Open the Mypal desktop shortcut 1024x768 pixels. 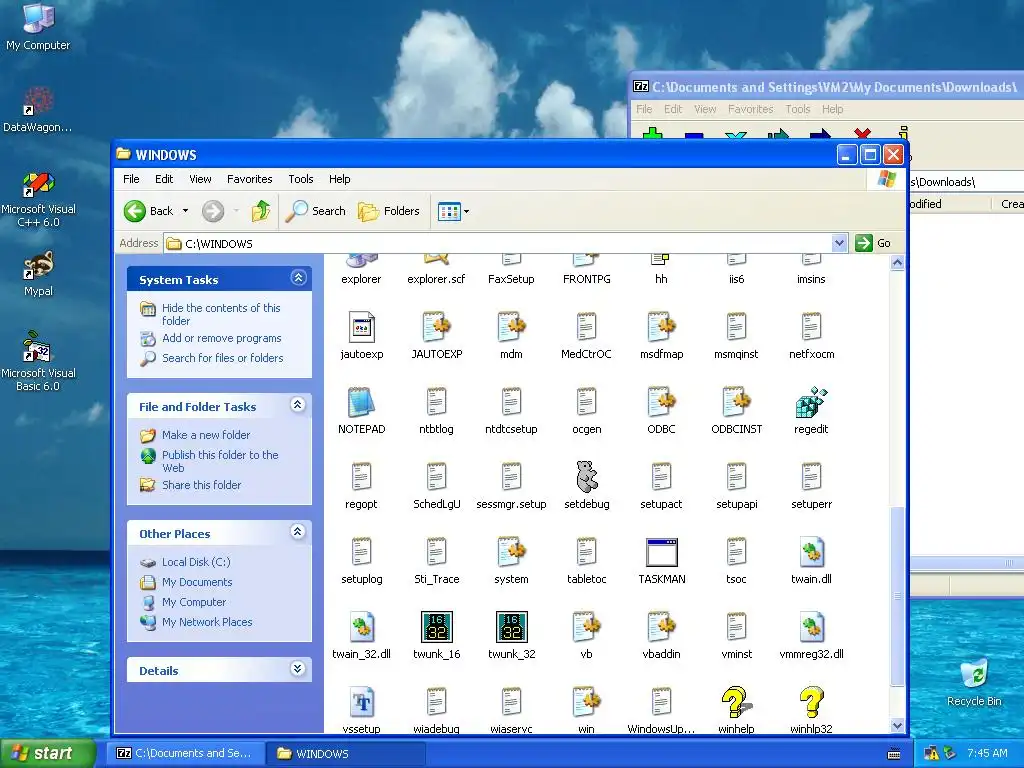coord(38,274)
